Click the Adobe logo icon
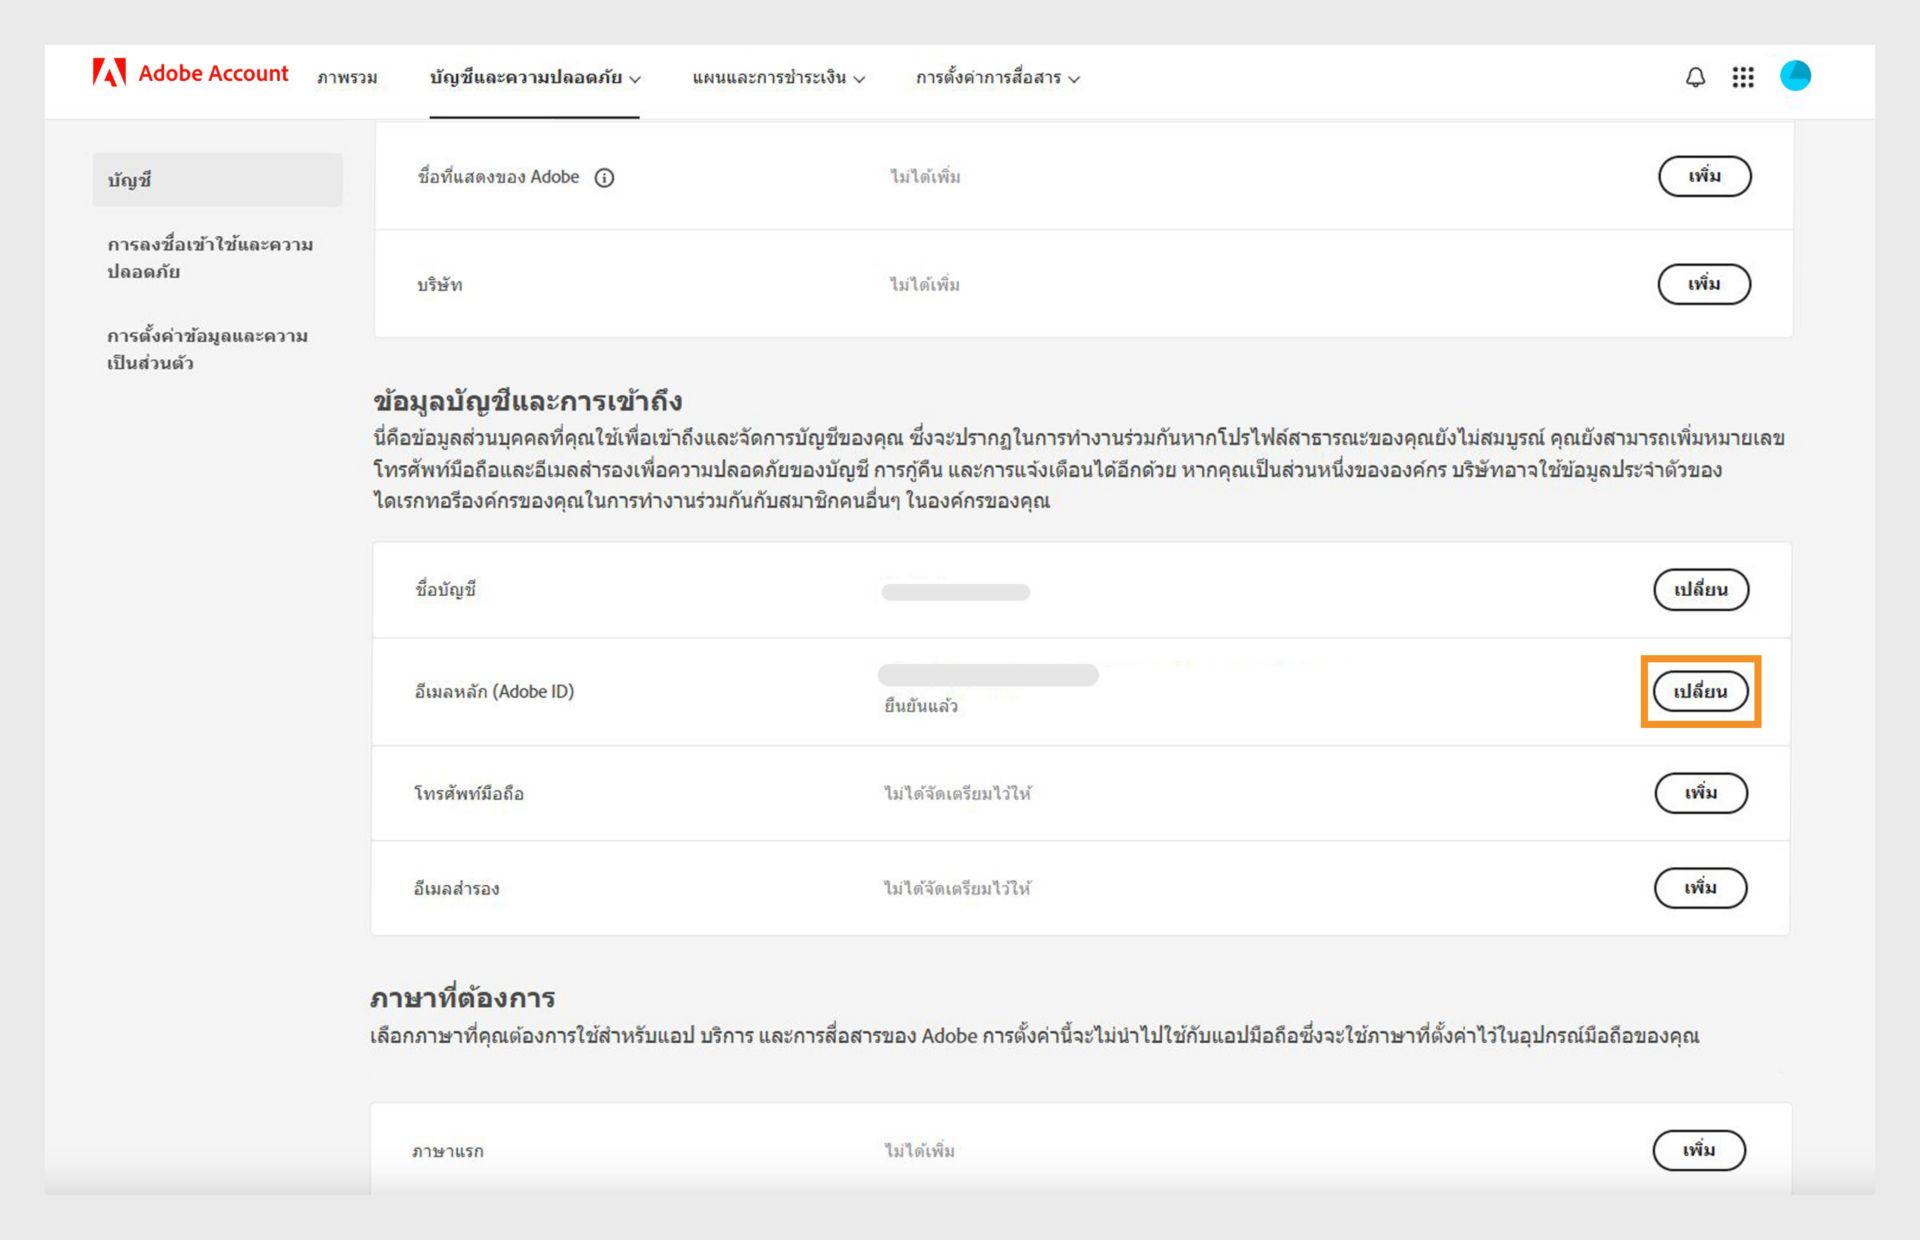This screenshot has width=1920, height=1240. 109,73
